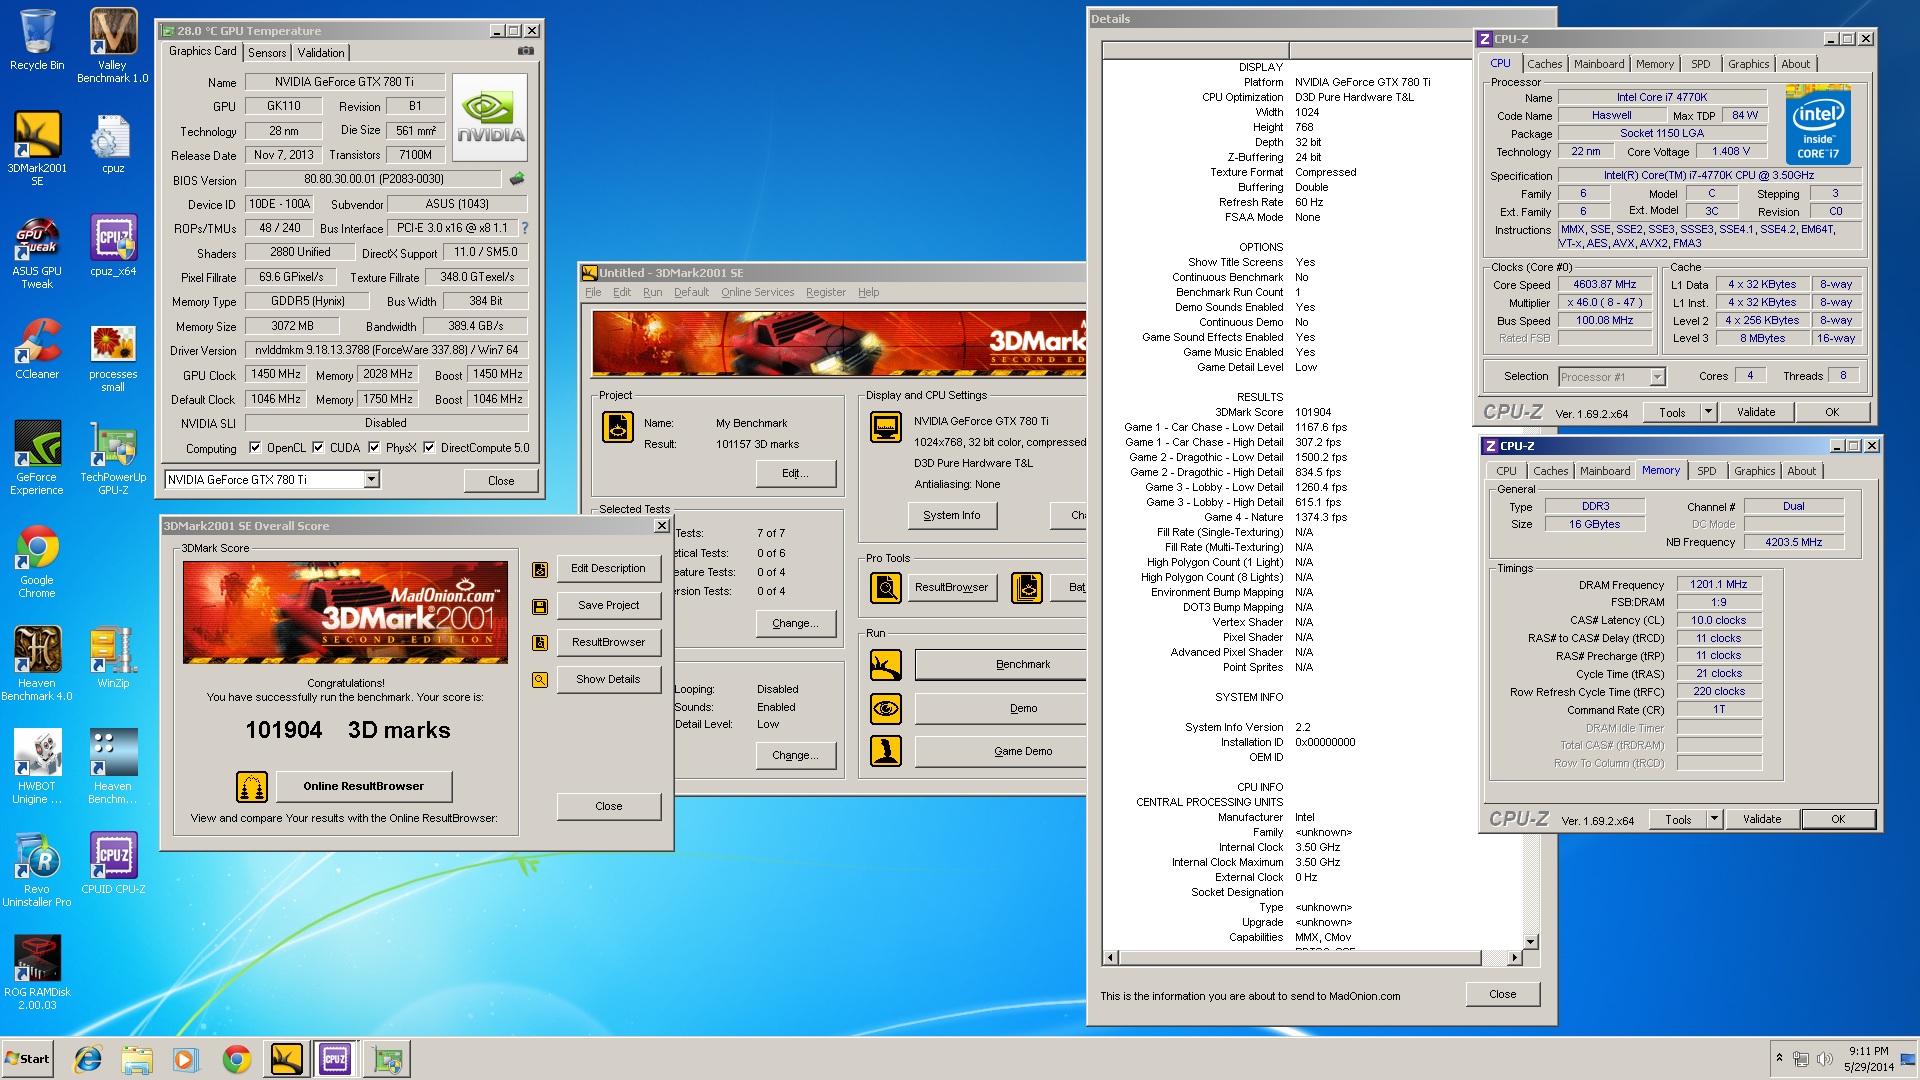Click Save Project disk icon
Viewport: 1920px width, 1080px height.
coord(540,606)
